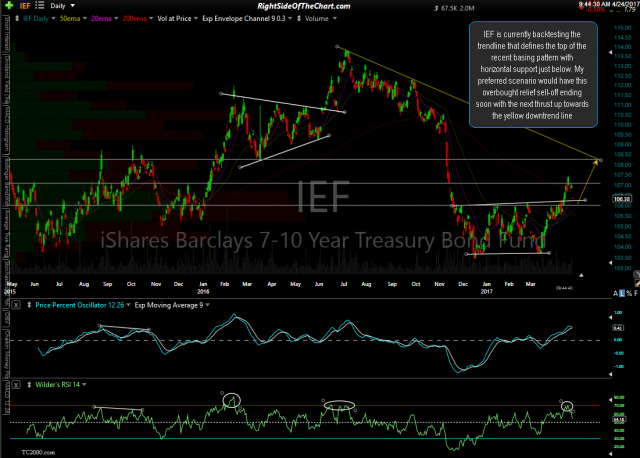
Task: Close the Wilder's RSI pane
Action: (16, 385)
